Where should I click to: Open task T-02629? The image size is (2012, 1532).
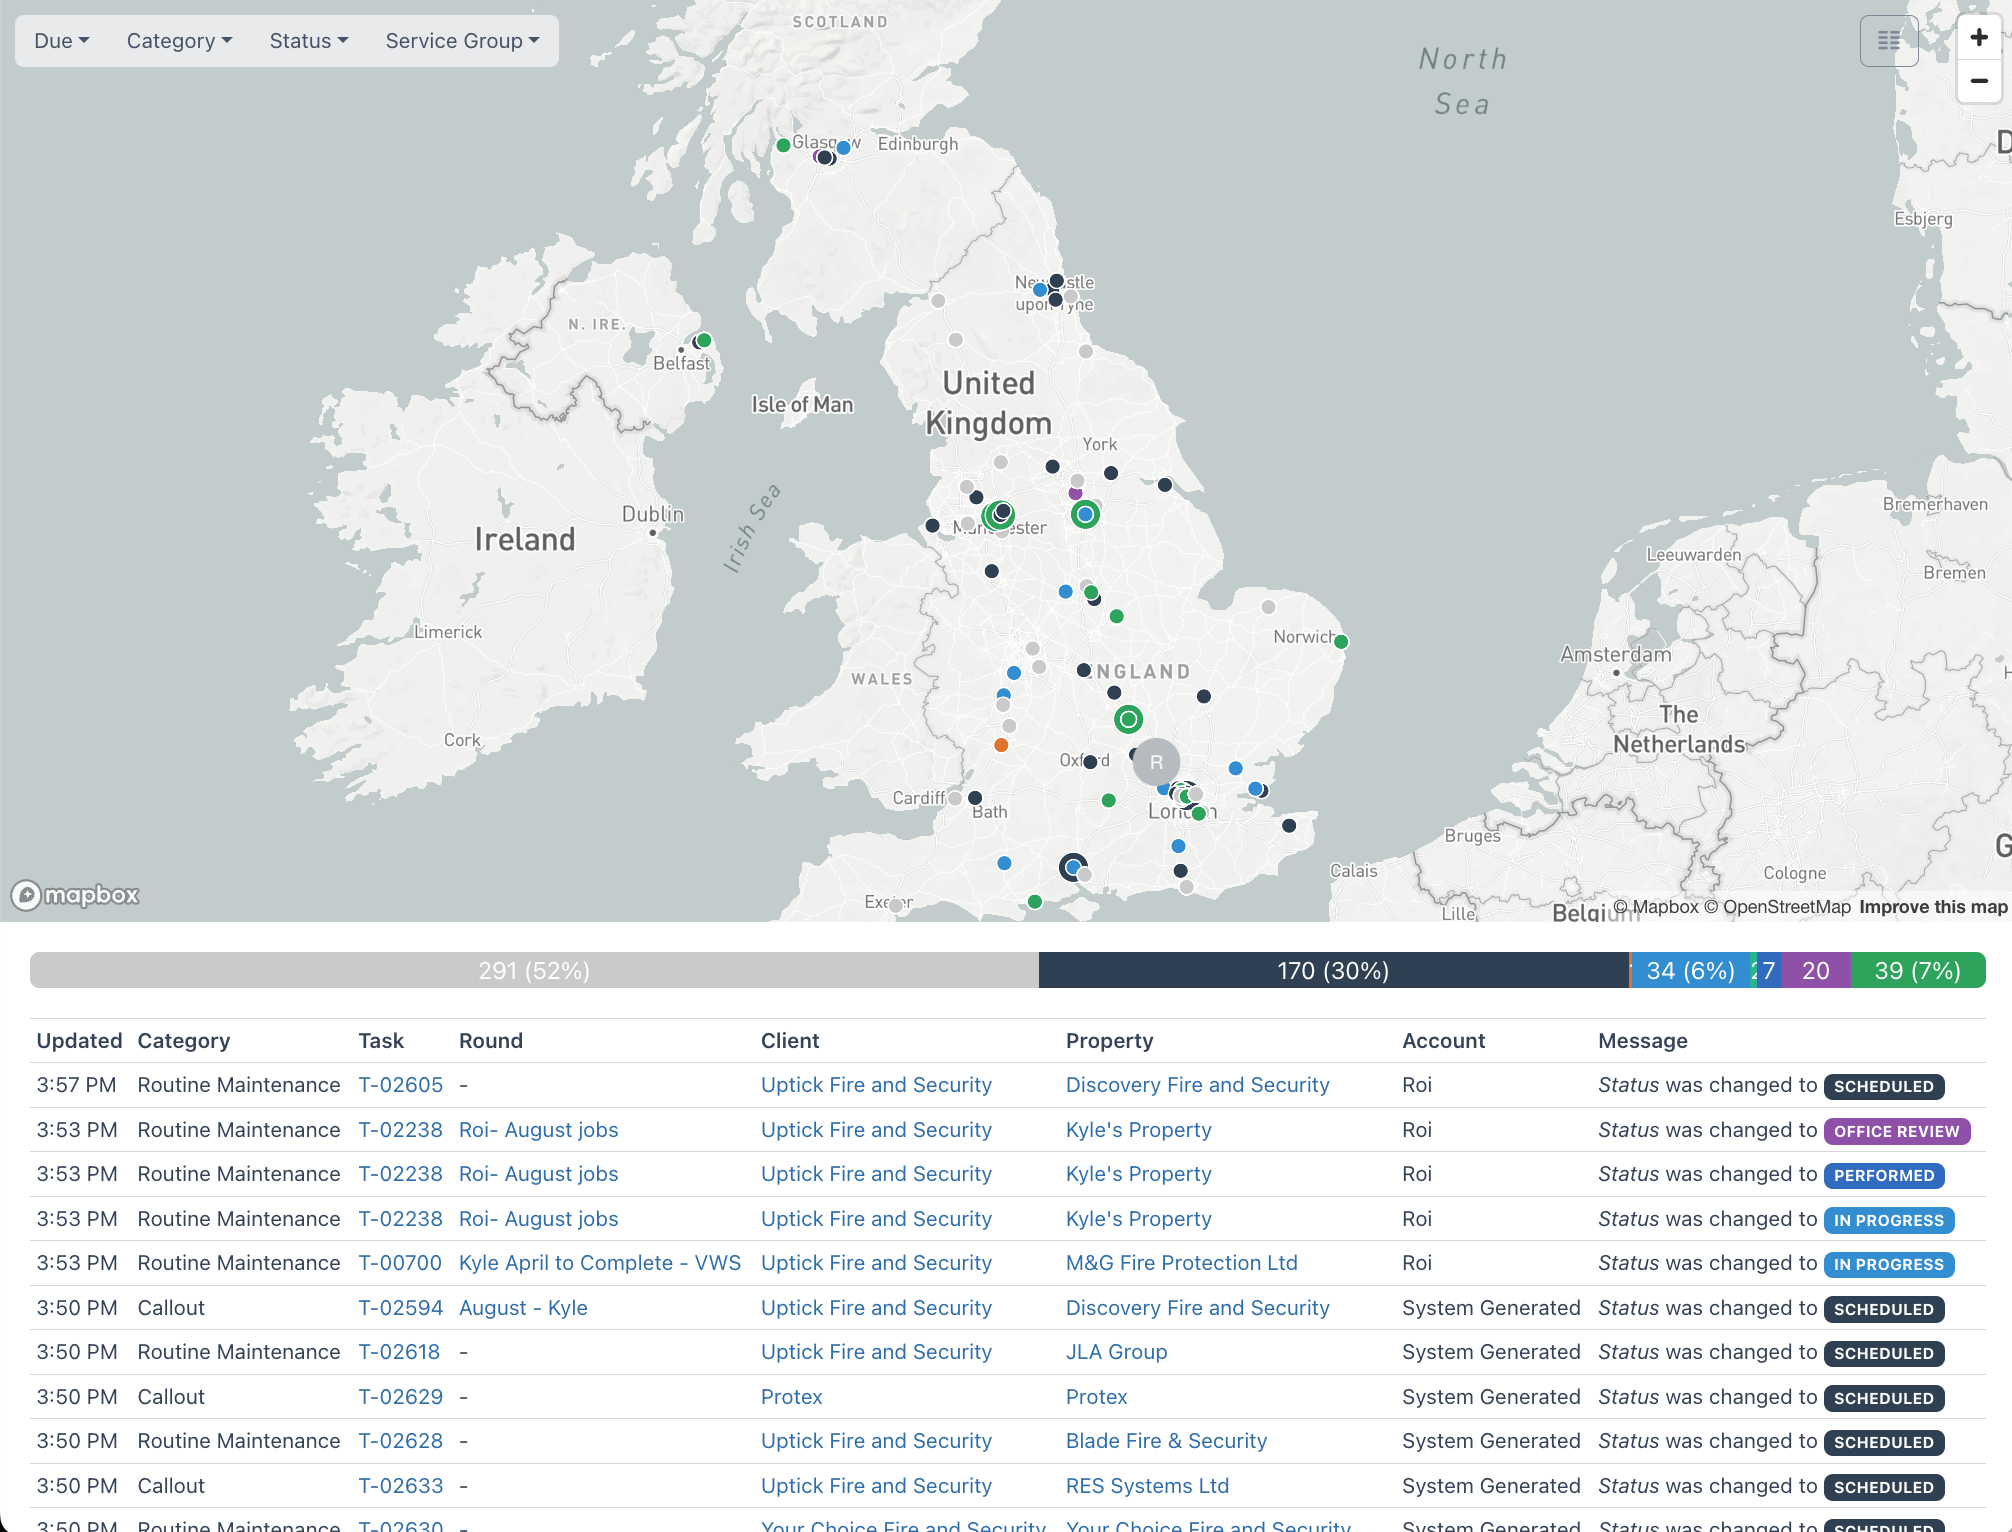pyautogui.click(x=400, y=1397)
